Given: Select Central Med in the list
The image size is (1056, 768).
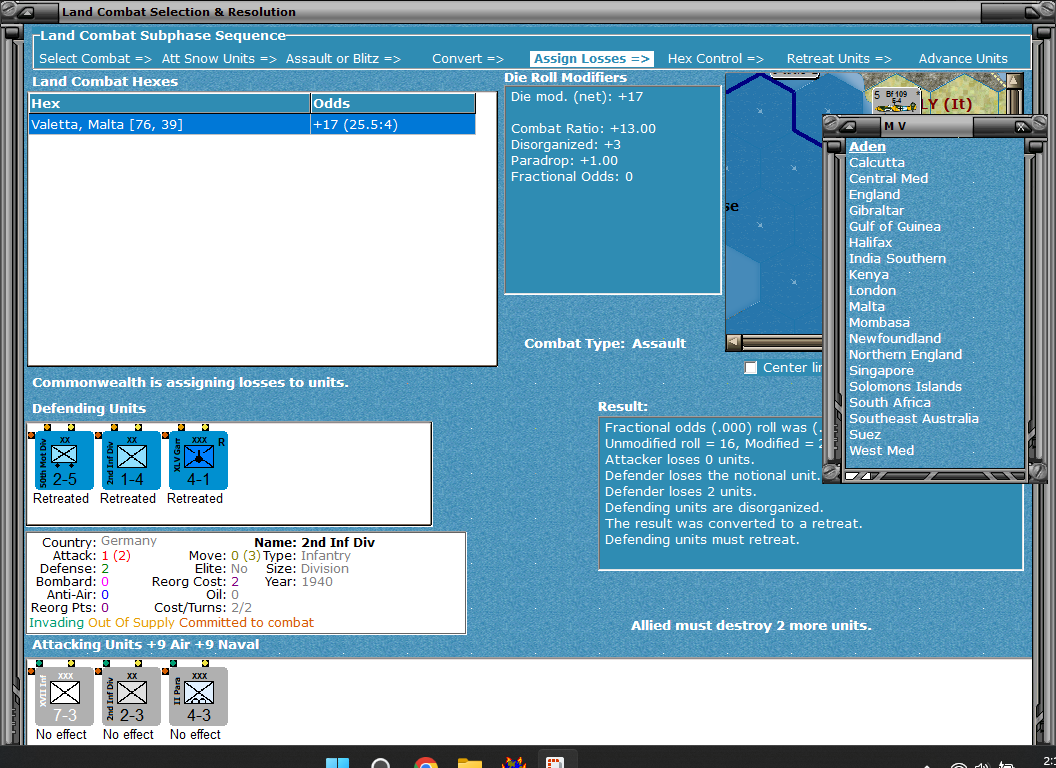Looking at the screenshot, I should (888, 179).
